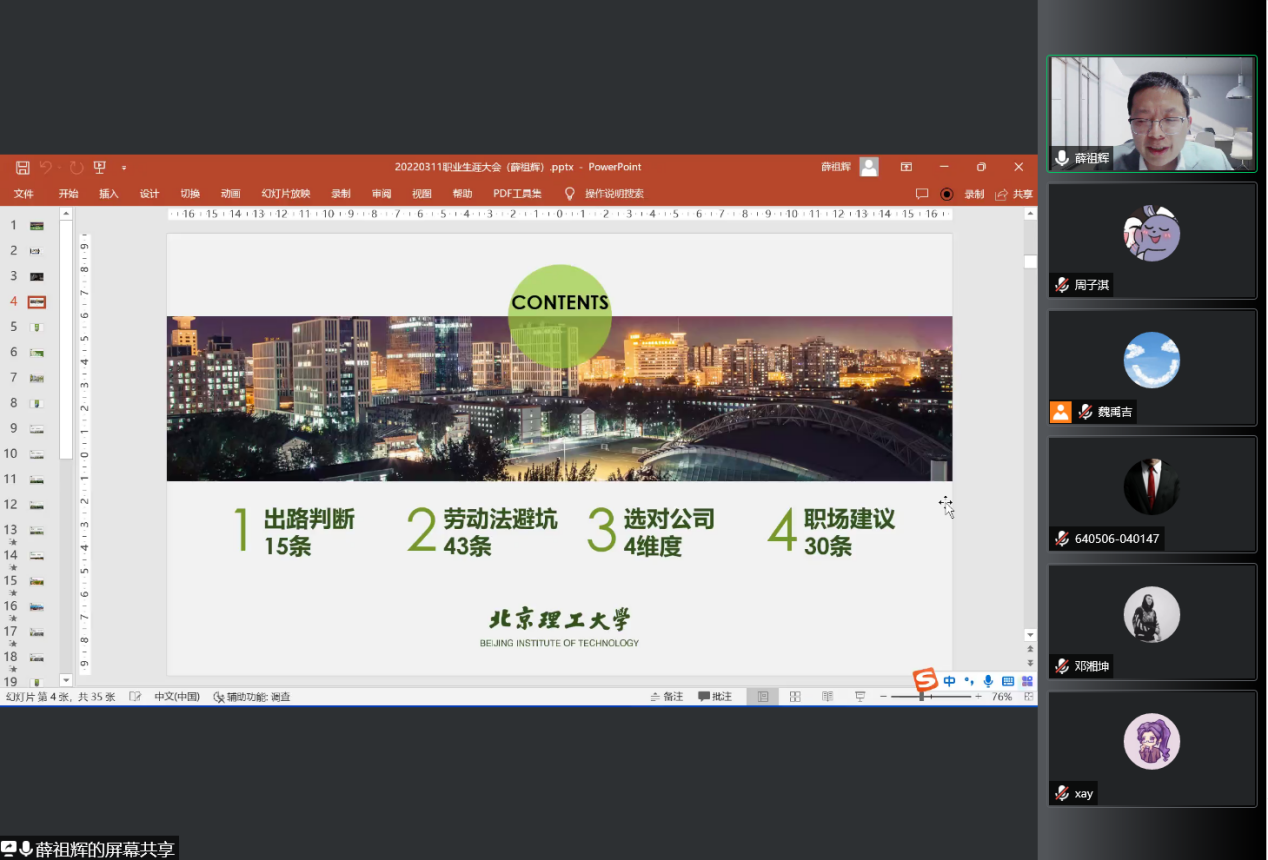Expand the Customize Quick Access Toolbar dropdown

coord(124,167)
